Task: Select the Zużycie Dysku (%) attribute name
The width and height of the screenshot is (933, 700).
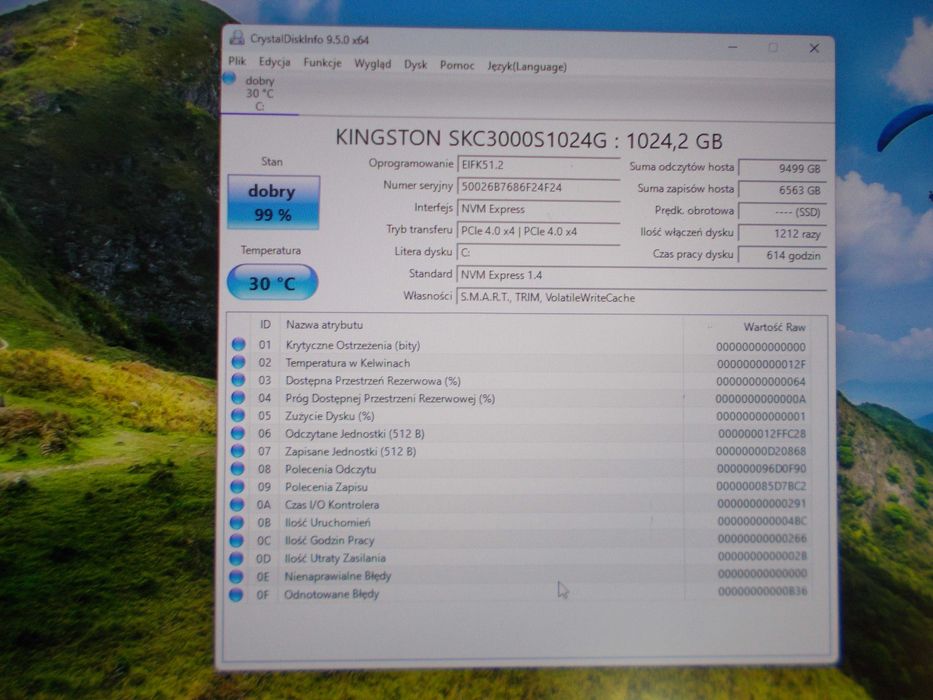Action: [329, 416]
